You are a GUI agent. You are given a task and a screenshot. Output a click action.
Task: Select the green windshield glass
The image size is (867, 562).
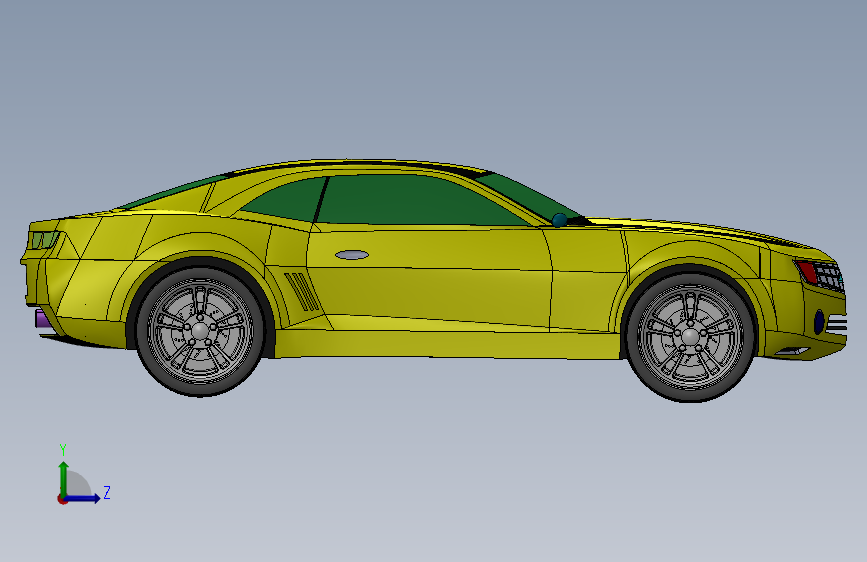point(528,195)
